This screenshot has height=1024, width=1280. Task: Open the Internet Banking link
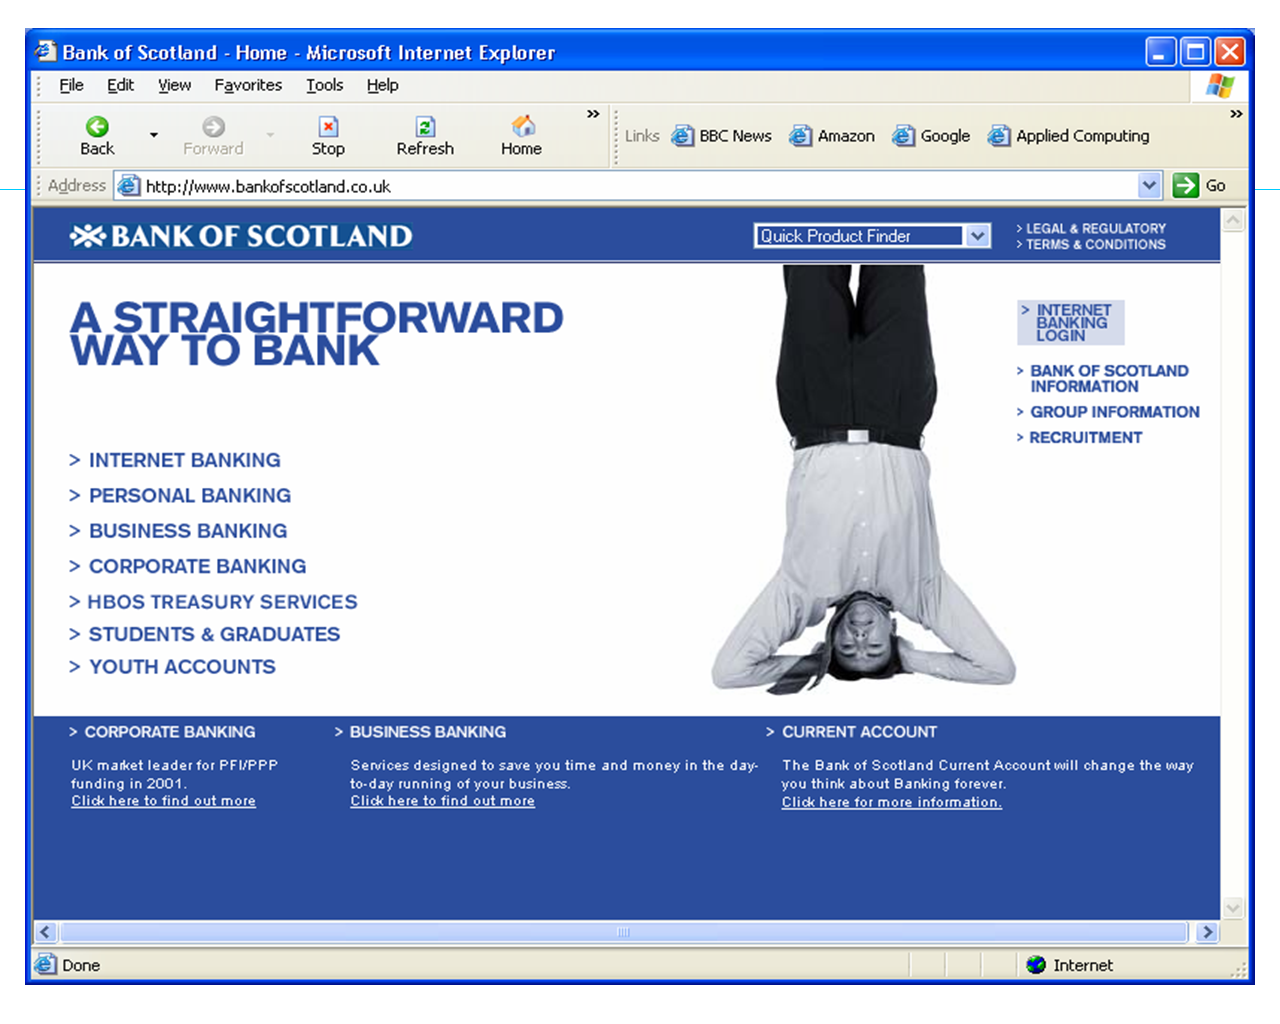tap(175, 460)
